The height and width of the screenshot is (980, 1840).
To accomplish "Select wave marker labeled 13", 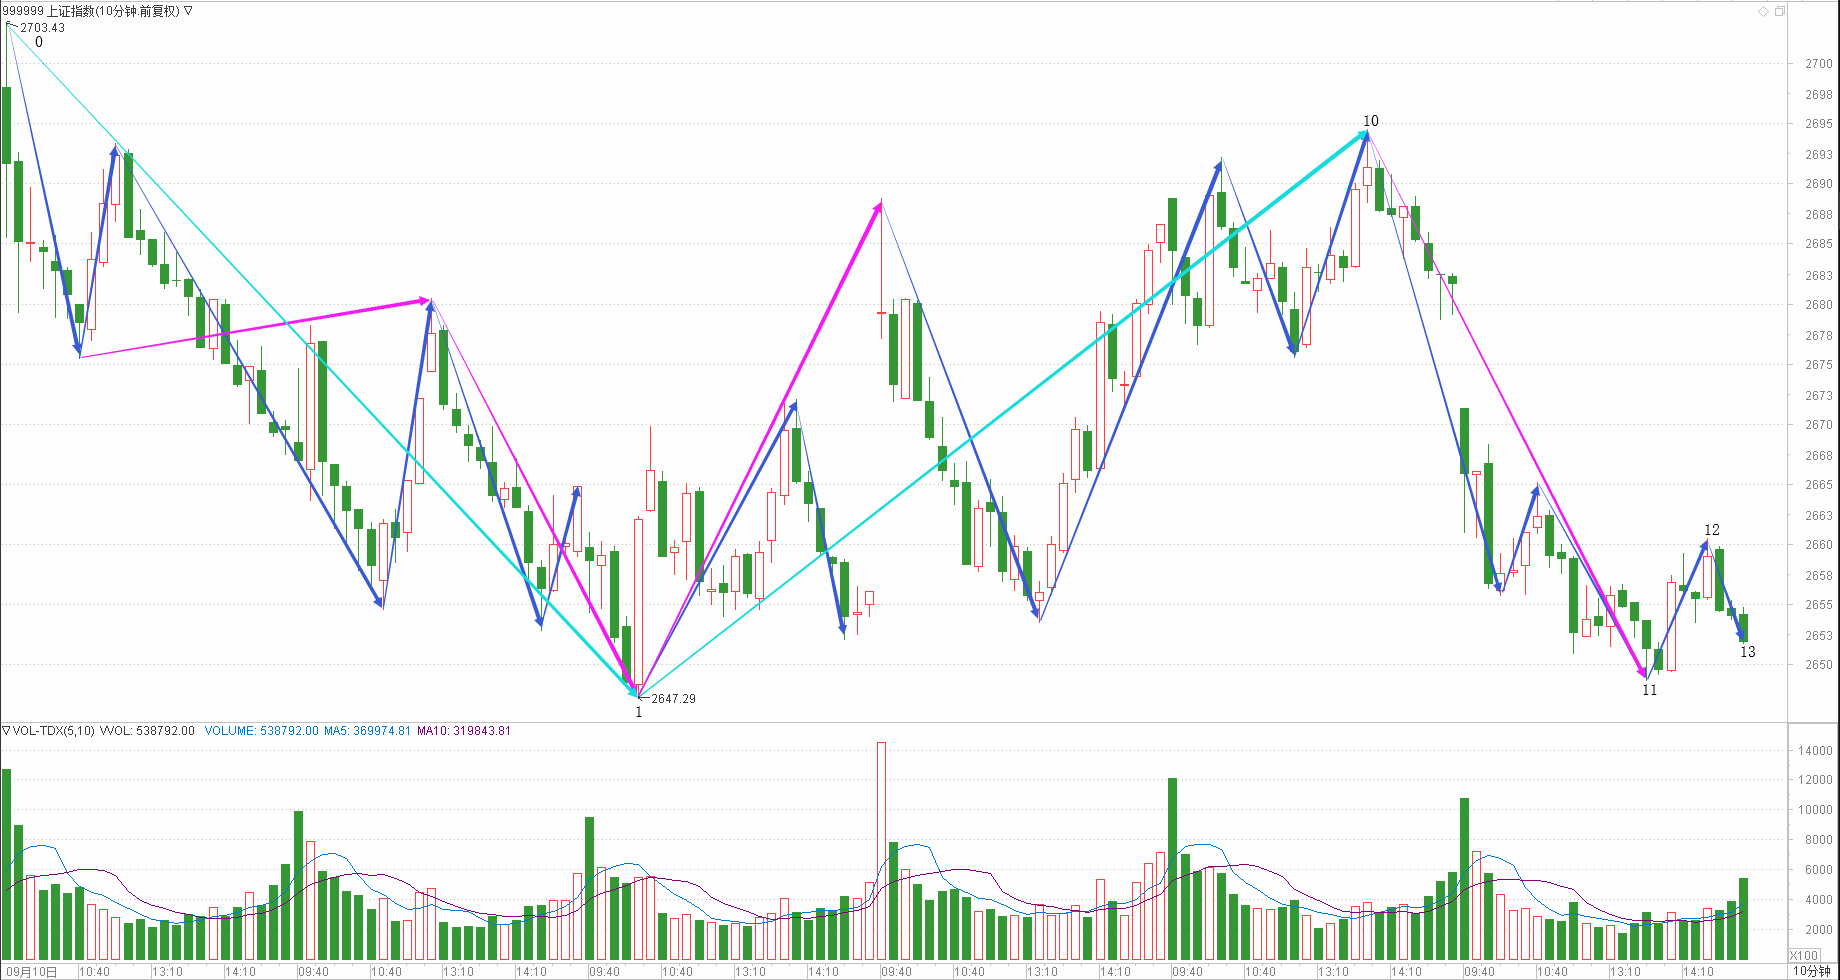I will coord(1747,652).
